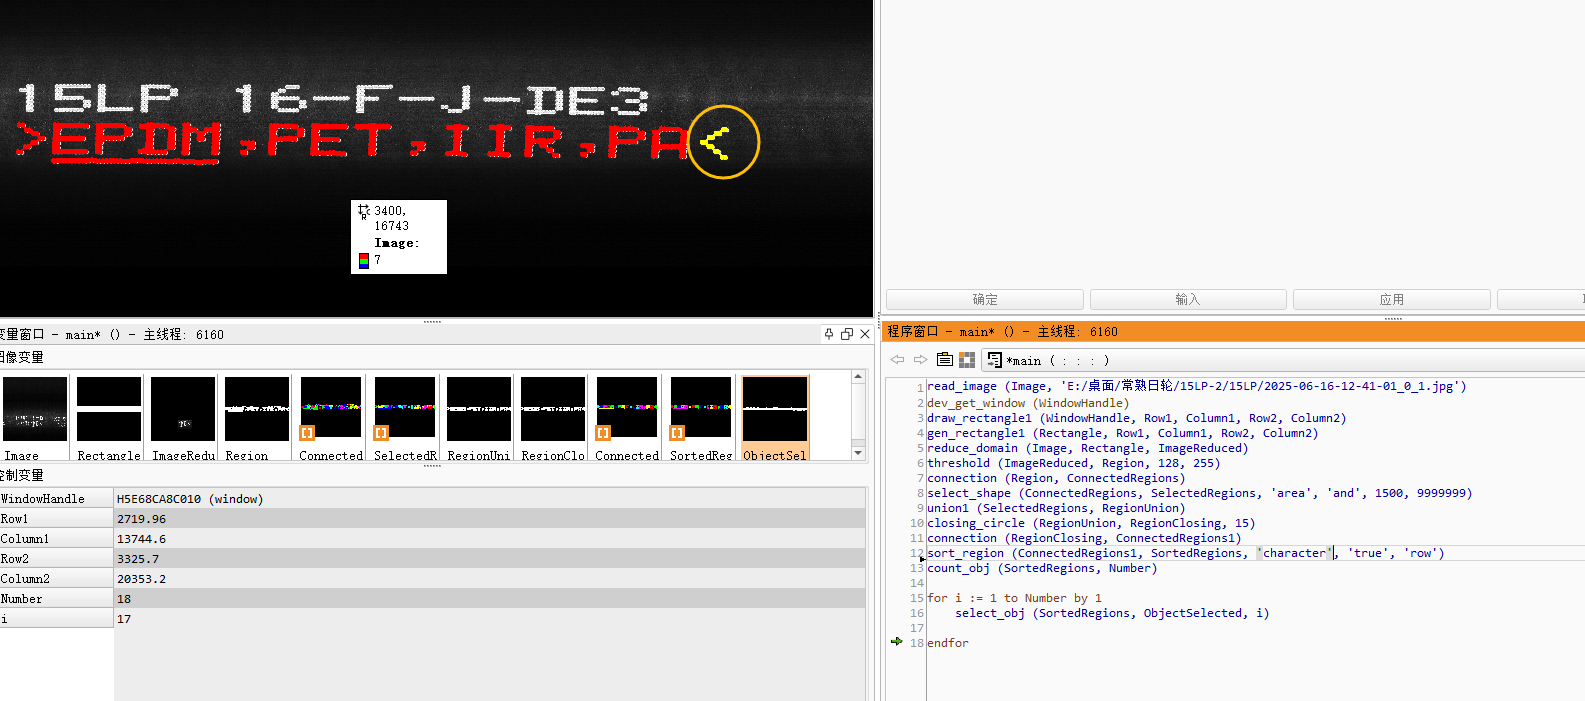Image resolution: width=1585 pixels, height=701 pixels.
Task: Click the closing_circle code line
Action: click(1091, 523)
